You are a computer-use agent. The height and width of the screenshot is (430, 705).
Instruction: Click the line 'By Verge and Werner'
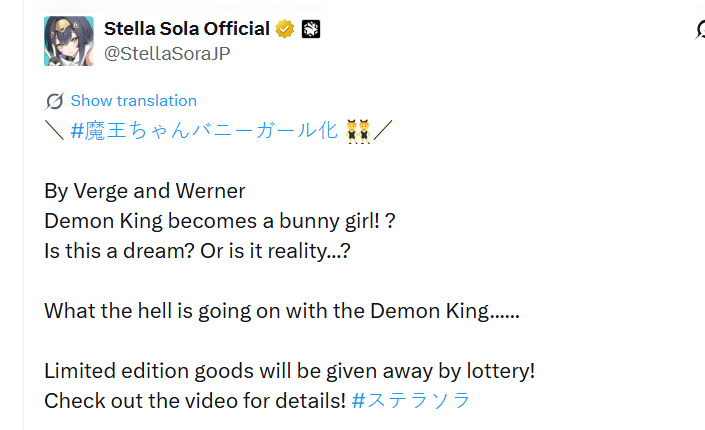click(145, 191)
